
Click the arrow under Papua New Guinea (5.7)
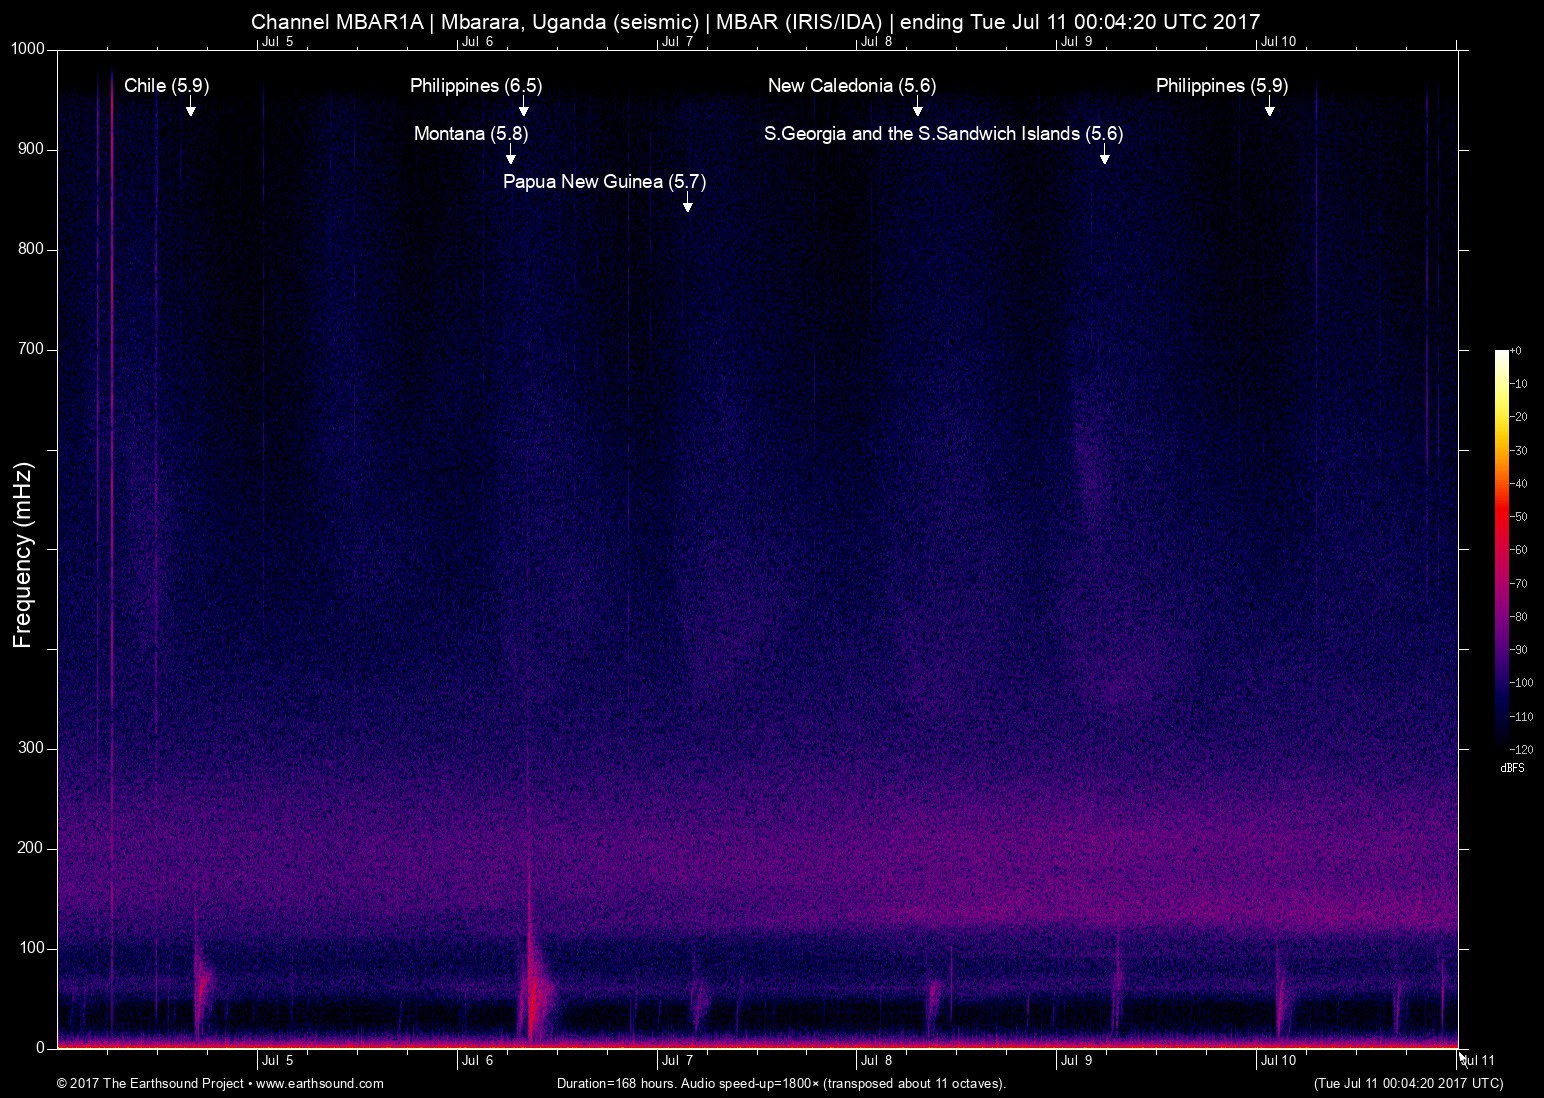point(687,203)
